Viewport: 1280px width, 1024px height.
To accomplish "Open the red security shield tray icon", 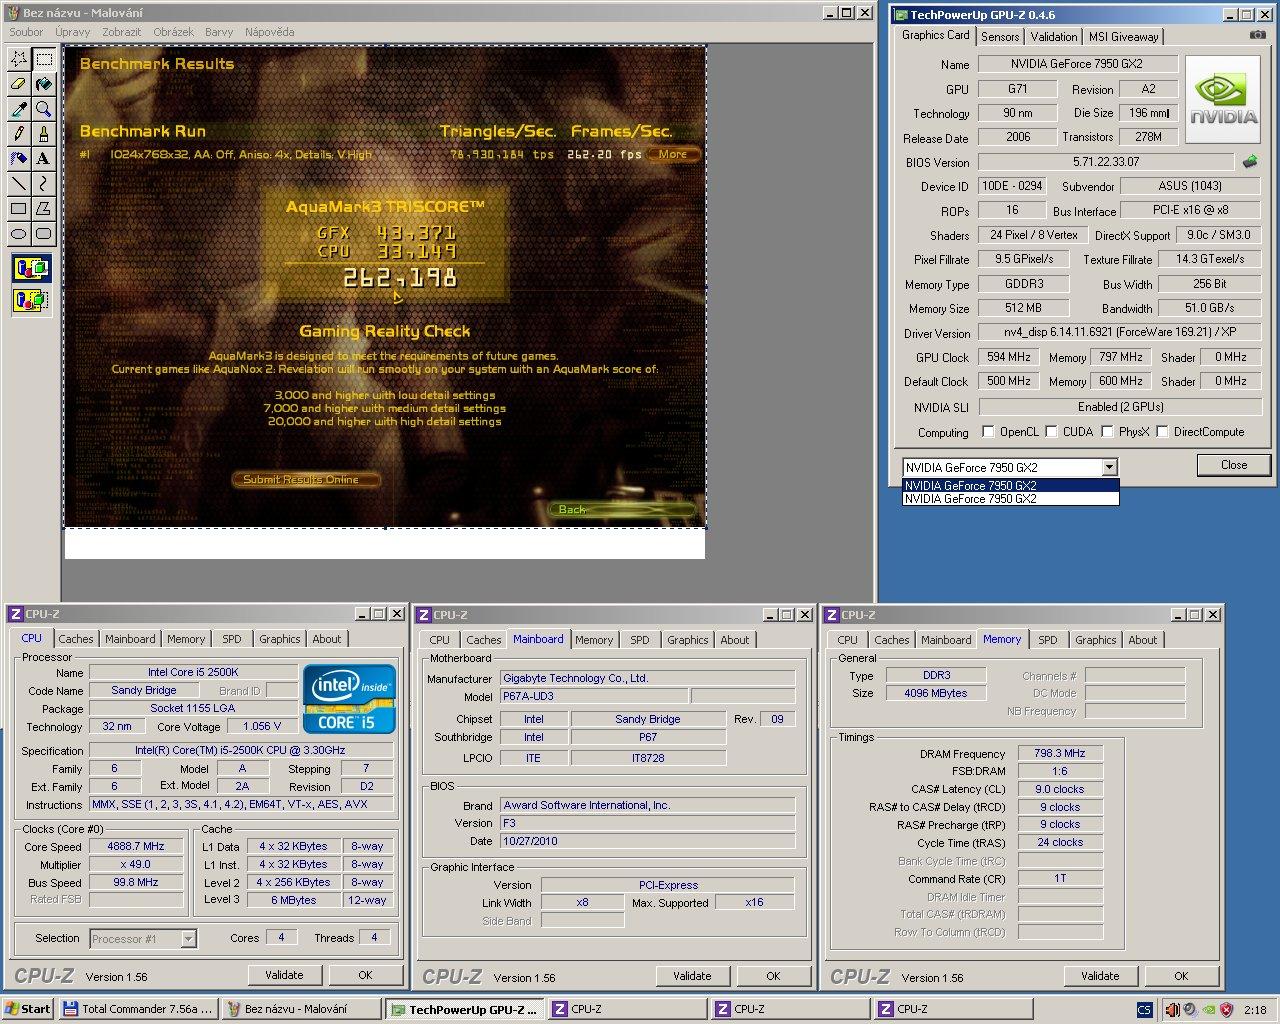I will click(1226, 1009).
